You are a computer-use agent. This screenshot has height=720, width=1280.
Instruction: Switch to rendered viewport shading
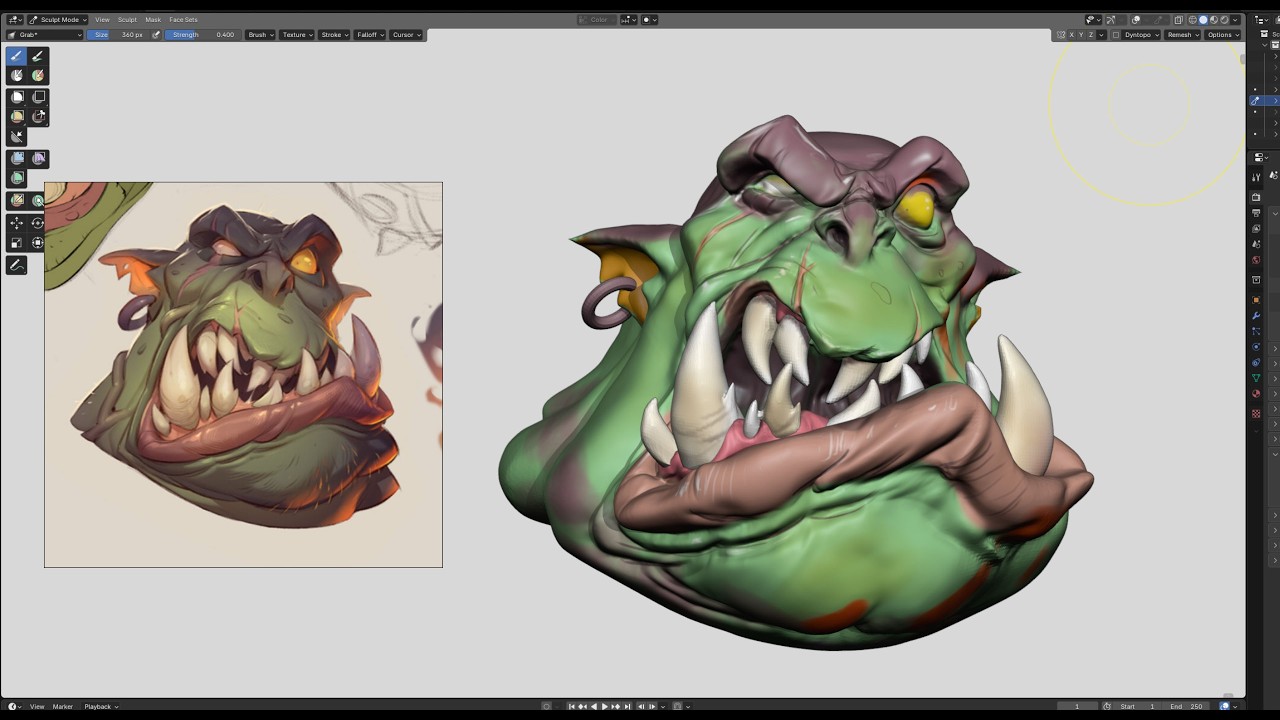pyautogui.click(x=1224, y=20)
